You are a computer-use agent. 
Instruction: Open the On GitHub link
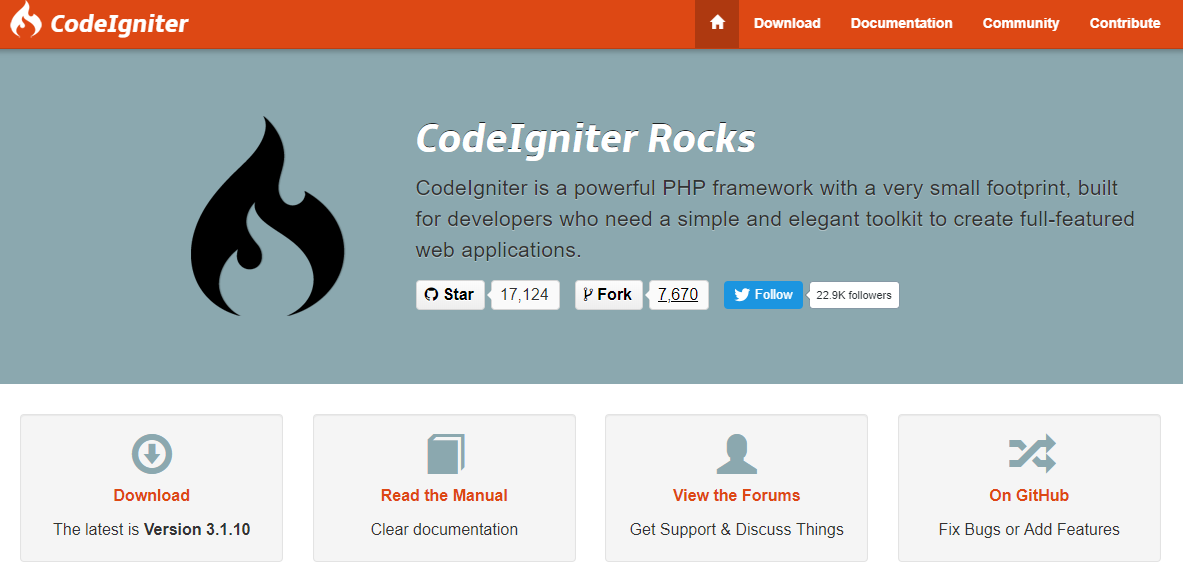pyautogui.click(x=1029, y=496)
